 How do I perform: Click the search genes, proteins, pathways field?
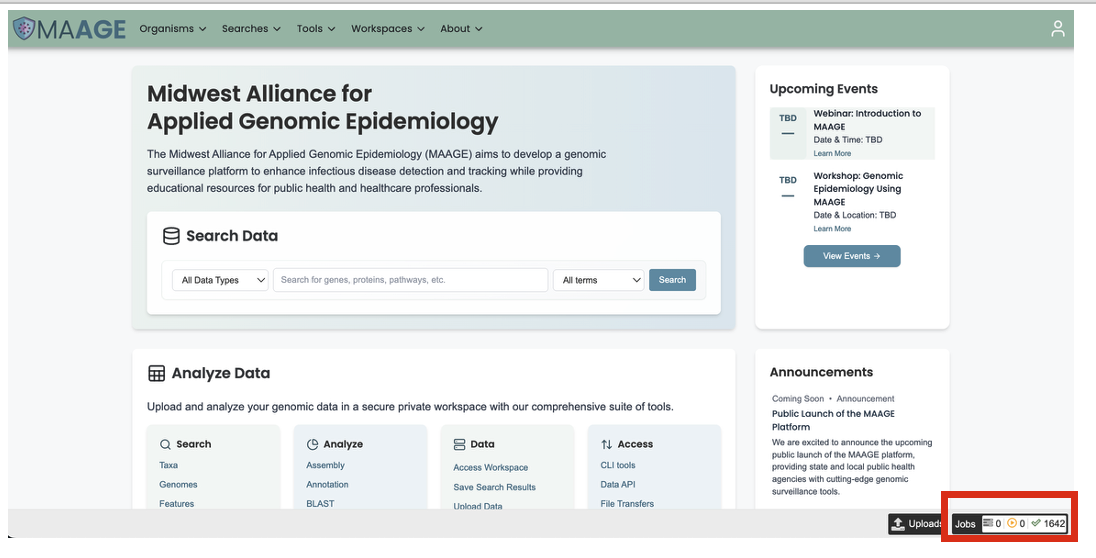coord(410,280)
